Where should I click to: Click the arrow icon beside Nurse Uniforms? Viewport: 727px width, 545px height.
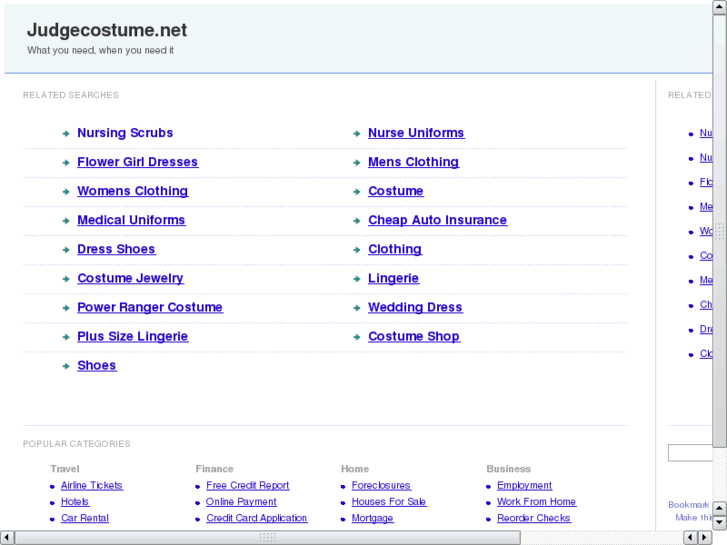click(x=357, y=134)
